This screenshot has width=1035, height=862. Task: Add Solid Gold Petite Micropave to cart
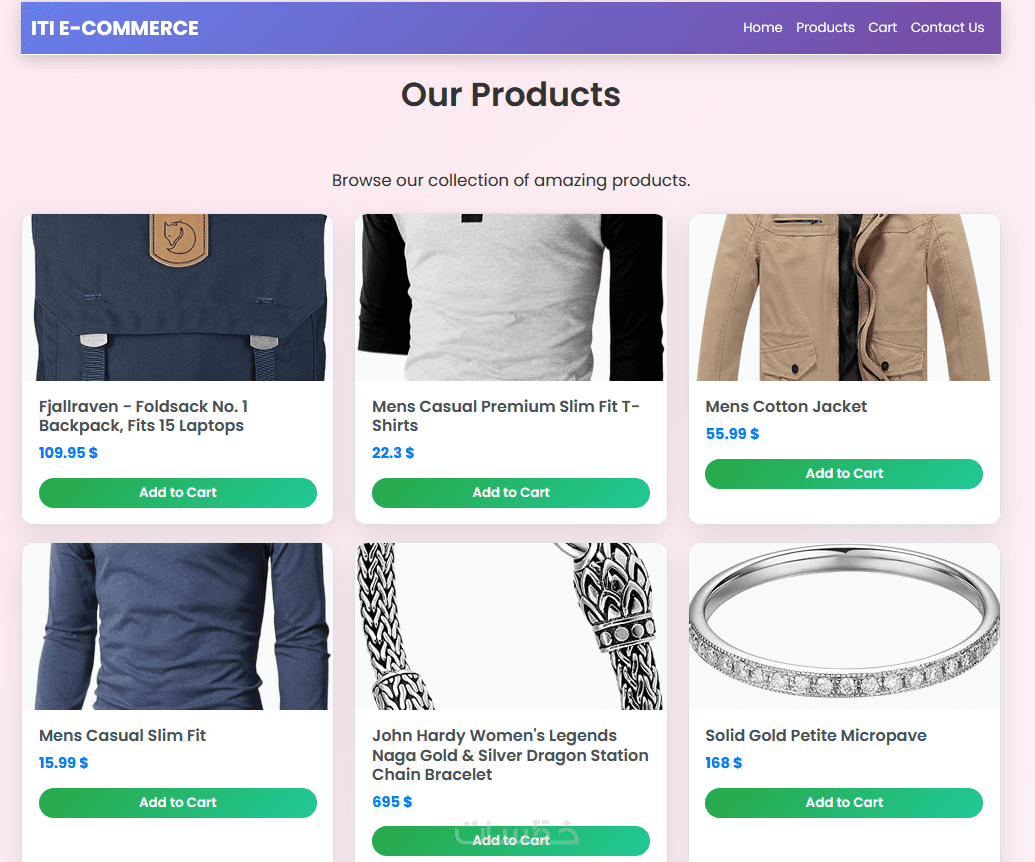coord(844,803)
